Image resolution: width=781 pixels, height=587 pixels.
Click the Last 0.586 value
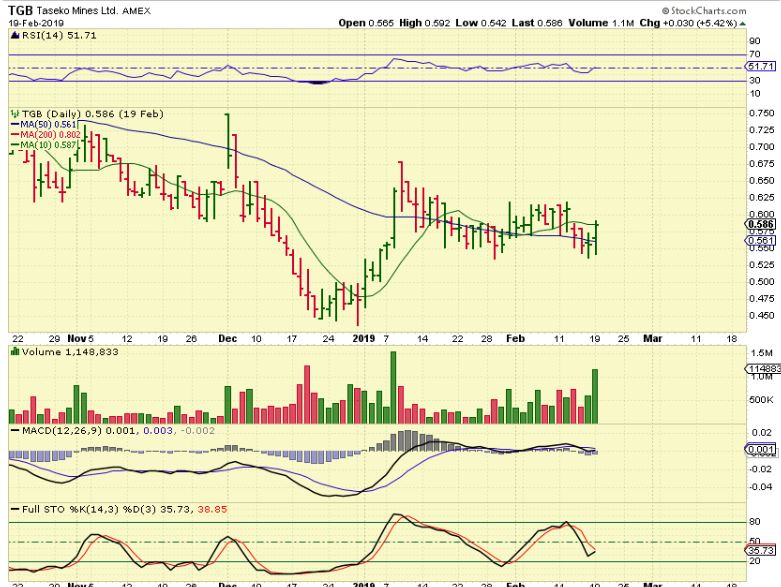coord(536,23)
